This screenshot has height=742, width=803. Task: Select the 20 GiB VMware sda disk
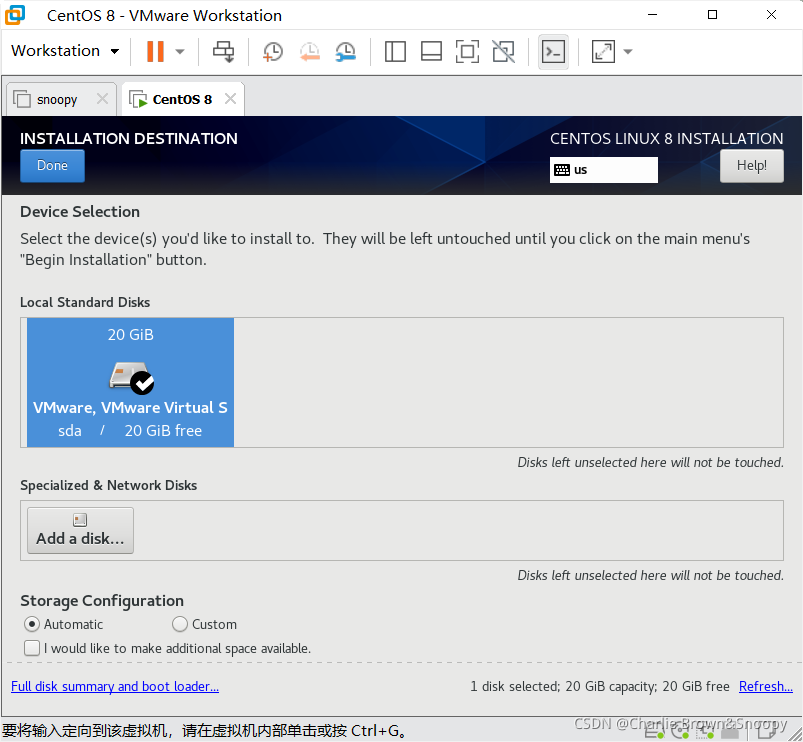pyautogui.click(x=130, y=382)
